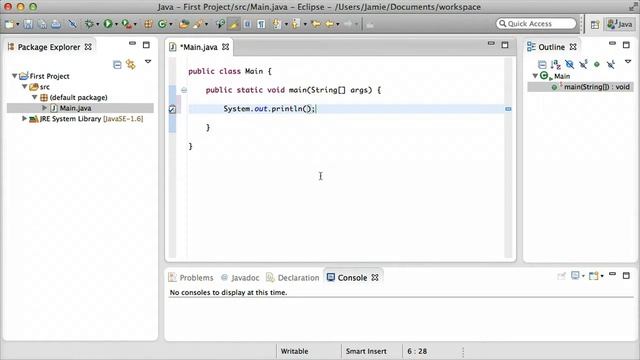Collapse All in the Outline view
The image size is (640, 360).
tap(542, 64)
